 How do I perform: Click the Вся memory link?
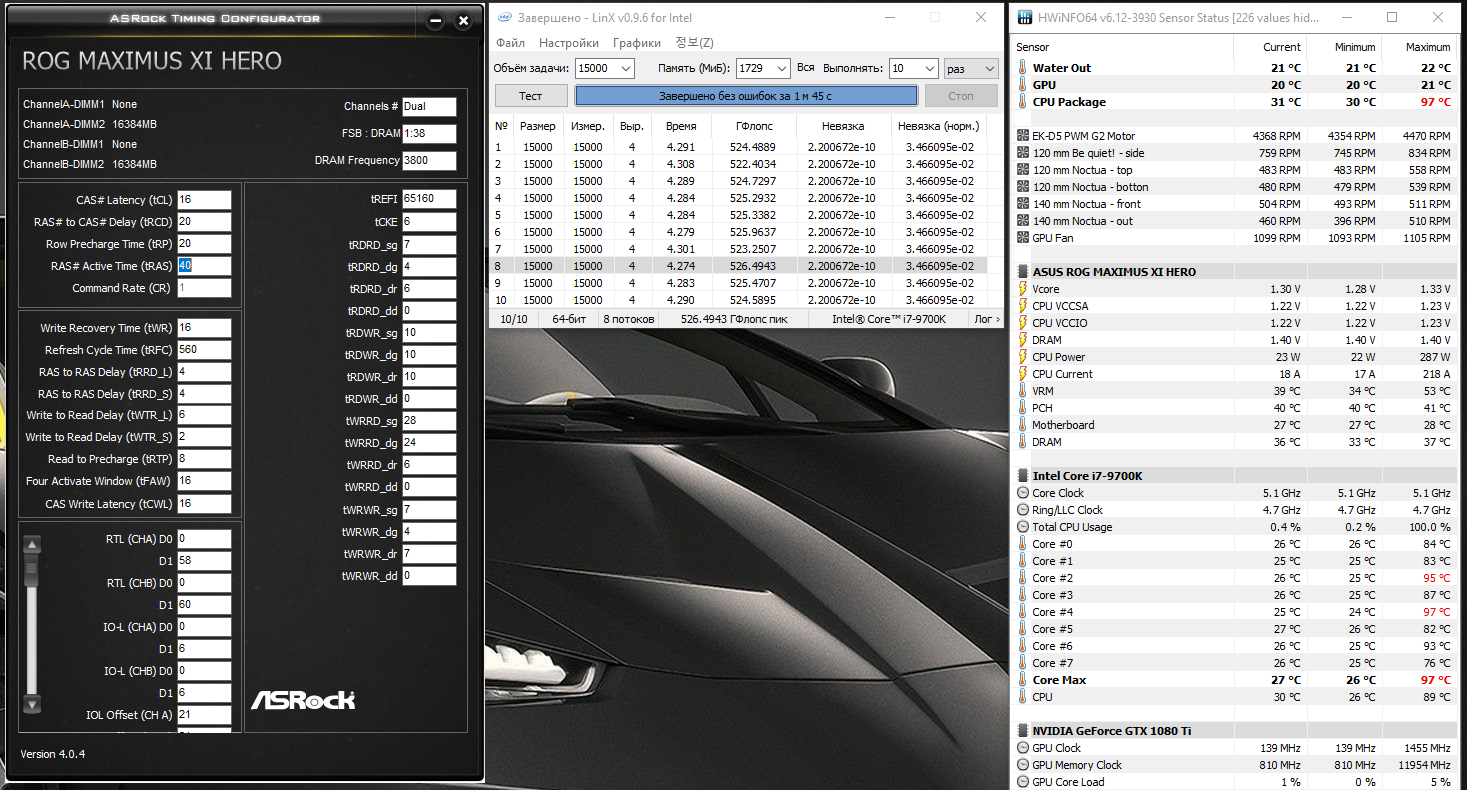[805, 68]
